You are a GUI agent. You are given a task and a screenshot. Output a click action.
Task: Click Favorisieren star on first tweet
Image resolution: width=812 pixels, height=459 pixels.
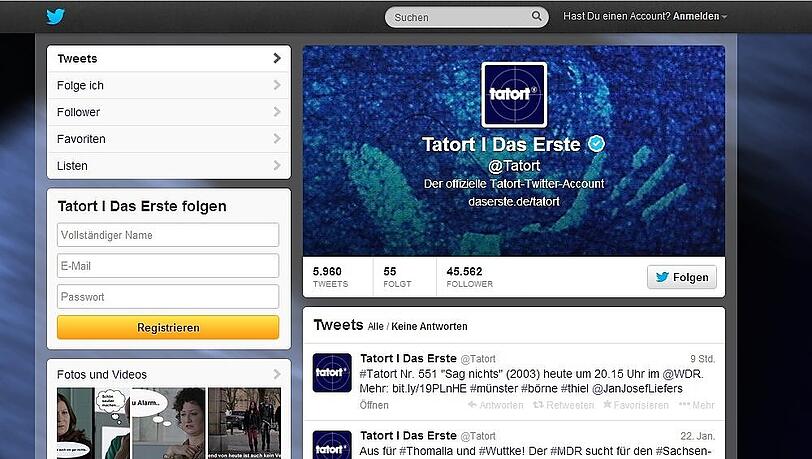[636, 405]
